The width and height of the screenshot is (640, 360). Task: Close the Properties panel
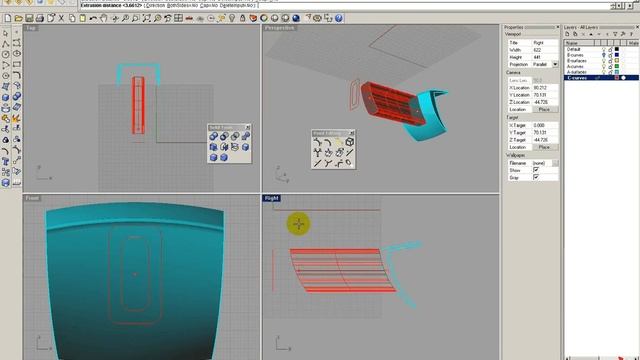coord(558,27)
